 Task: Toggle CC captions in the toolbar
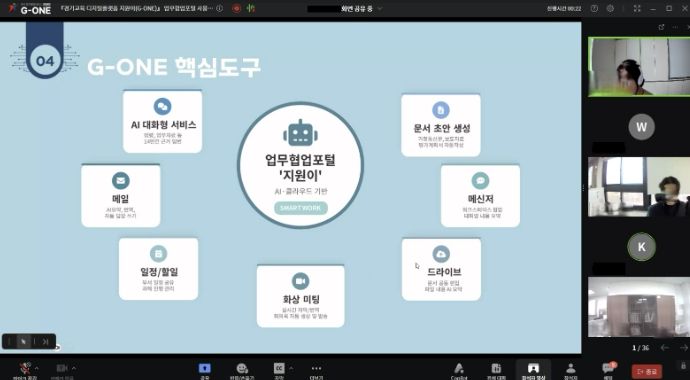pos(279,368)
